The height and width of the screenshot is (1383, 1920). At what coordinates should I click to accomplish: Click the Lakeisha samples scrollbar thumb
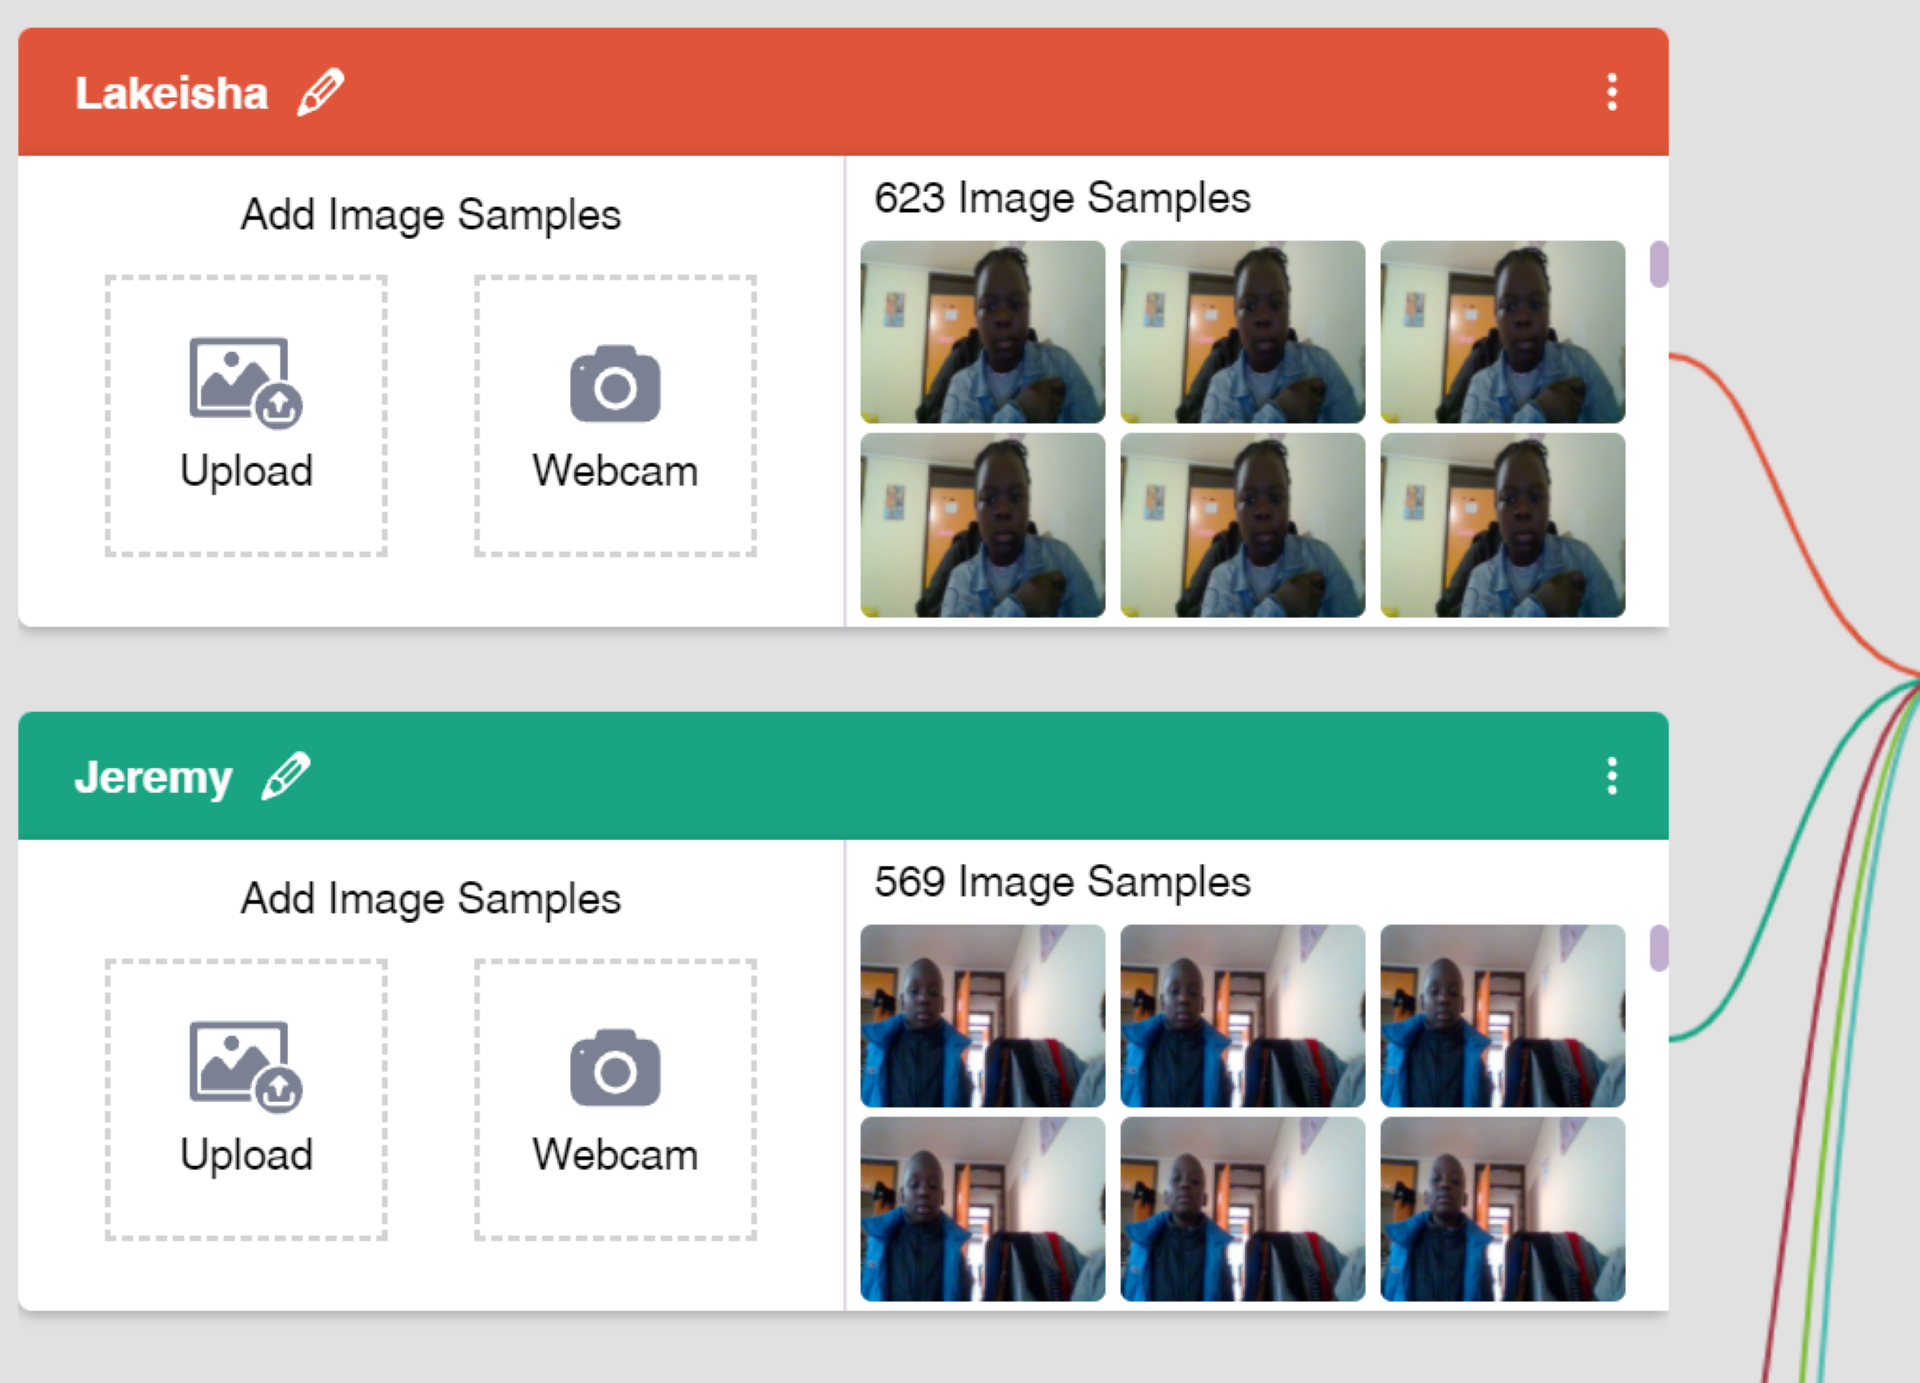coord(1658,264)
